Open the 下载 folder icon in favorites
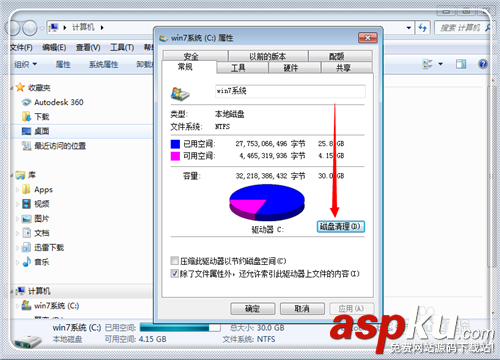The height and width of the screenshot is (360, 500). click(26, 117)
